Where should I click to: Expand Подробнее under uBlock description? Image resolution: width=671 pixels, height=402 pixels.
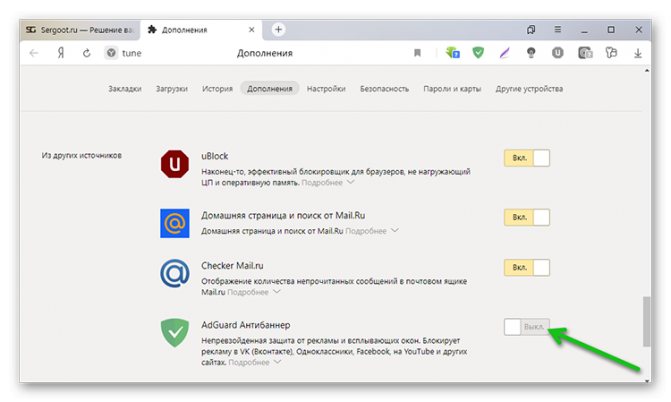tap(328, 182)
